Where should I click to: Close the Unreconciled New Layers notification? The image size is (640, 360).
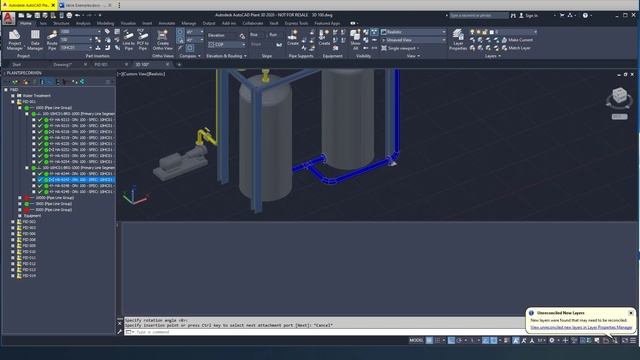tap(631, 313)
